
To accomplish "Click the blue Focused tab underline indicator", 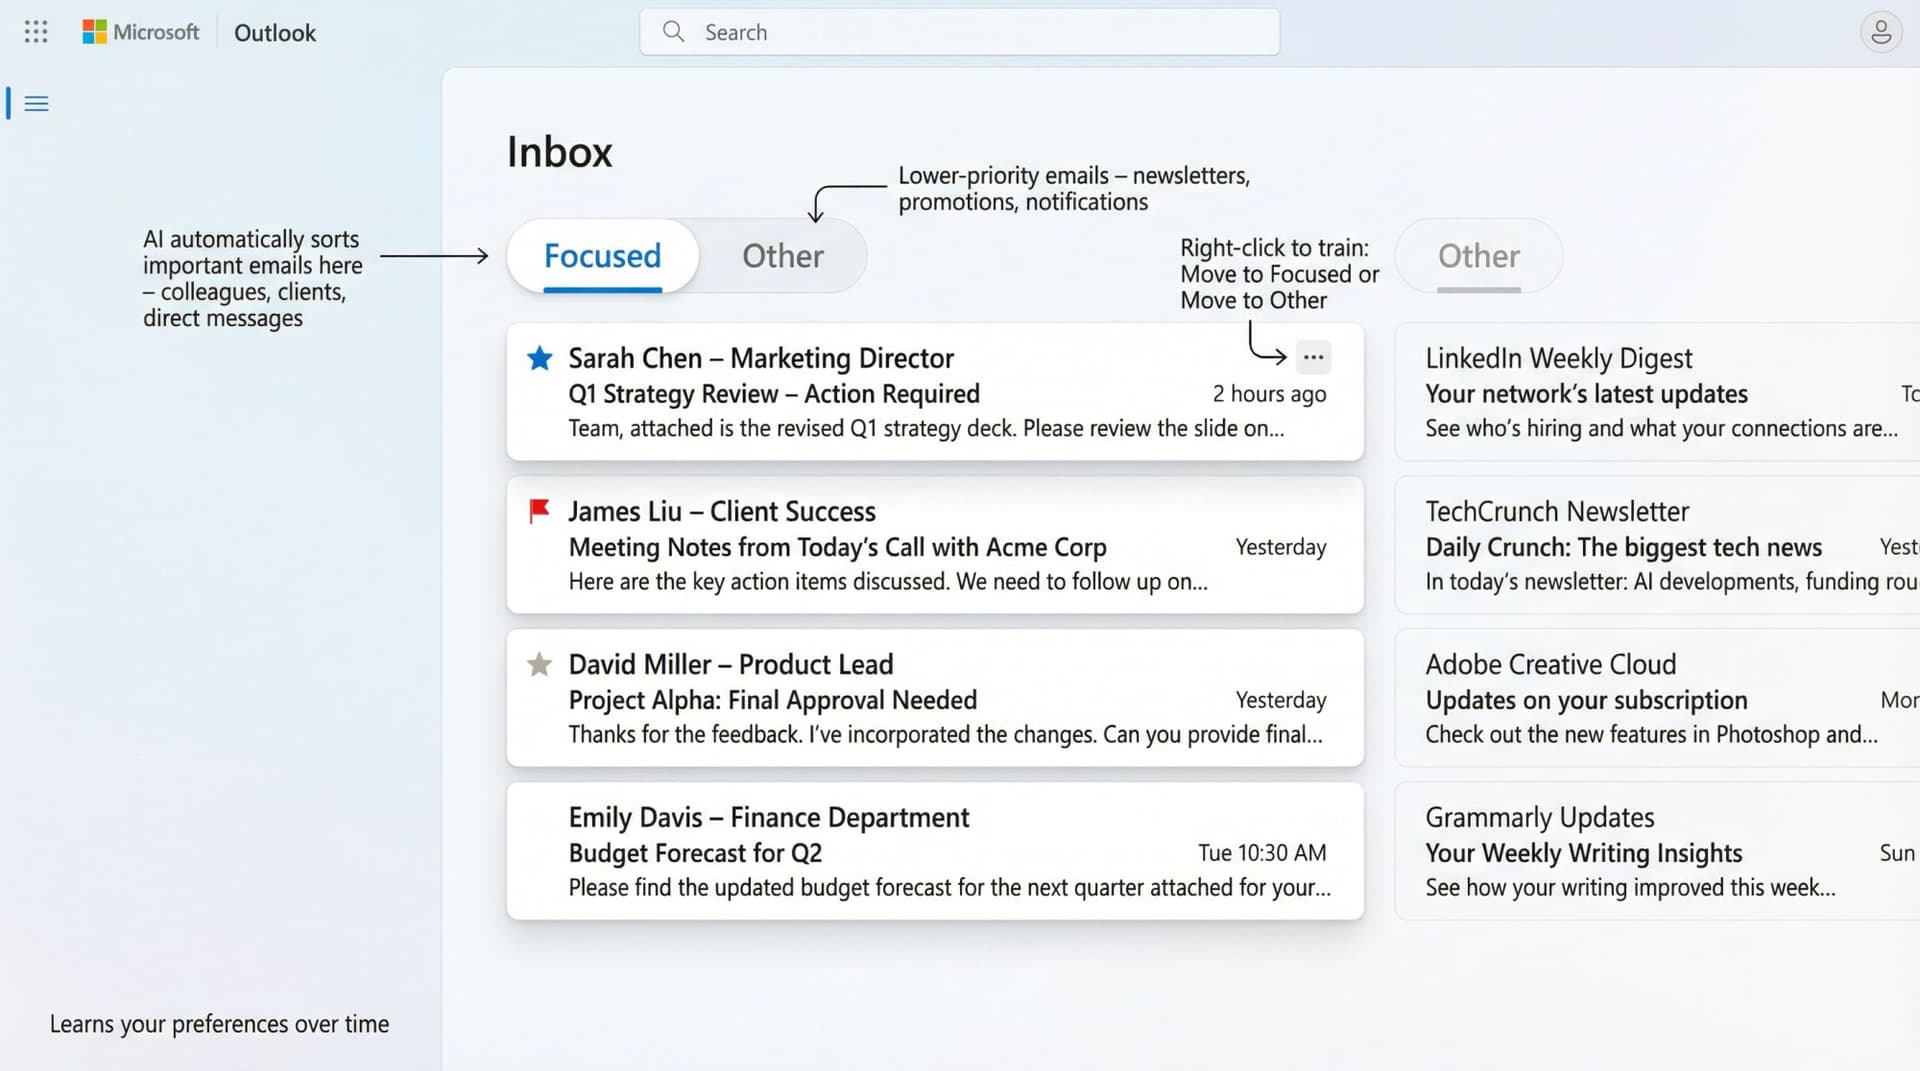I will pos(602,288).
